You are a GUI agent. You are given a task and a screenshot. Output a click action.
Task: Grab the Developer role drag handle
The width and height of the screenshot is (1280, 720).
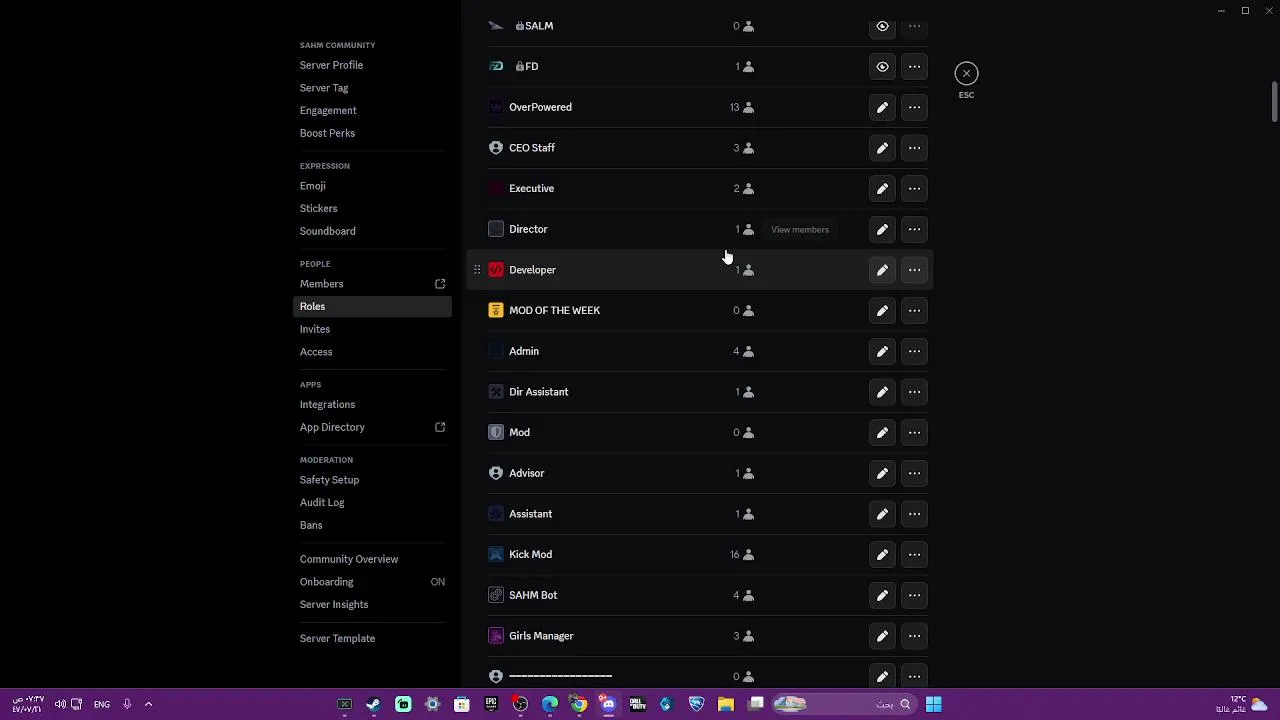coord(477,270)
